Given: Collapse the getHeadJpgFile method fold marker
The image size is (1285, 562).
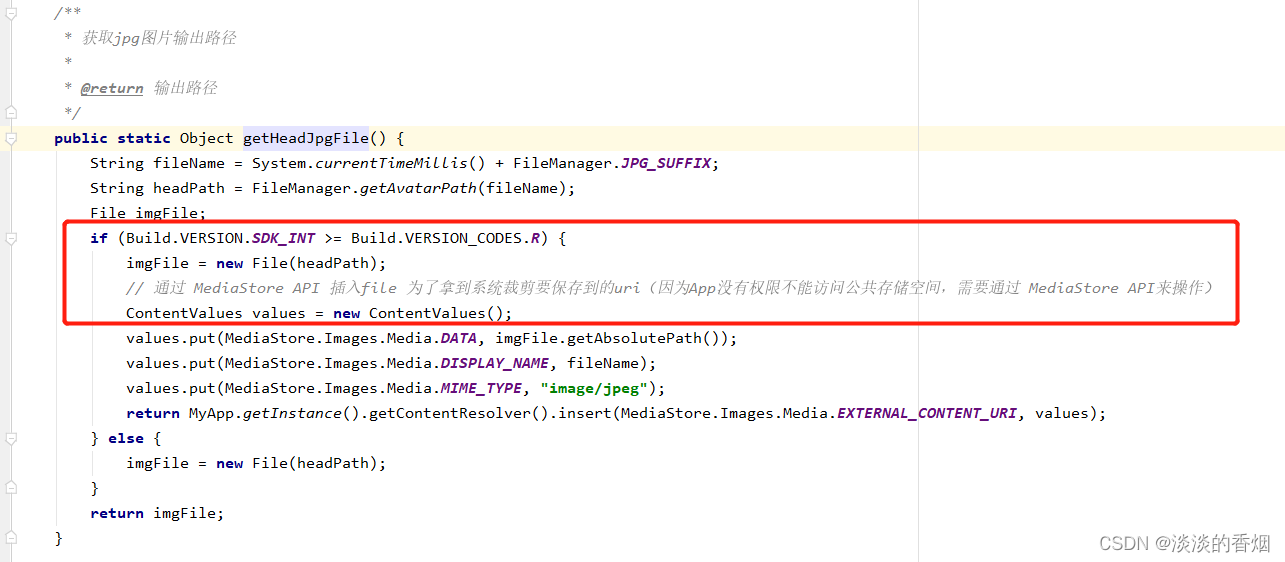Looking at the screenshot, I should coord(10,138).
